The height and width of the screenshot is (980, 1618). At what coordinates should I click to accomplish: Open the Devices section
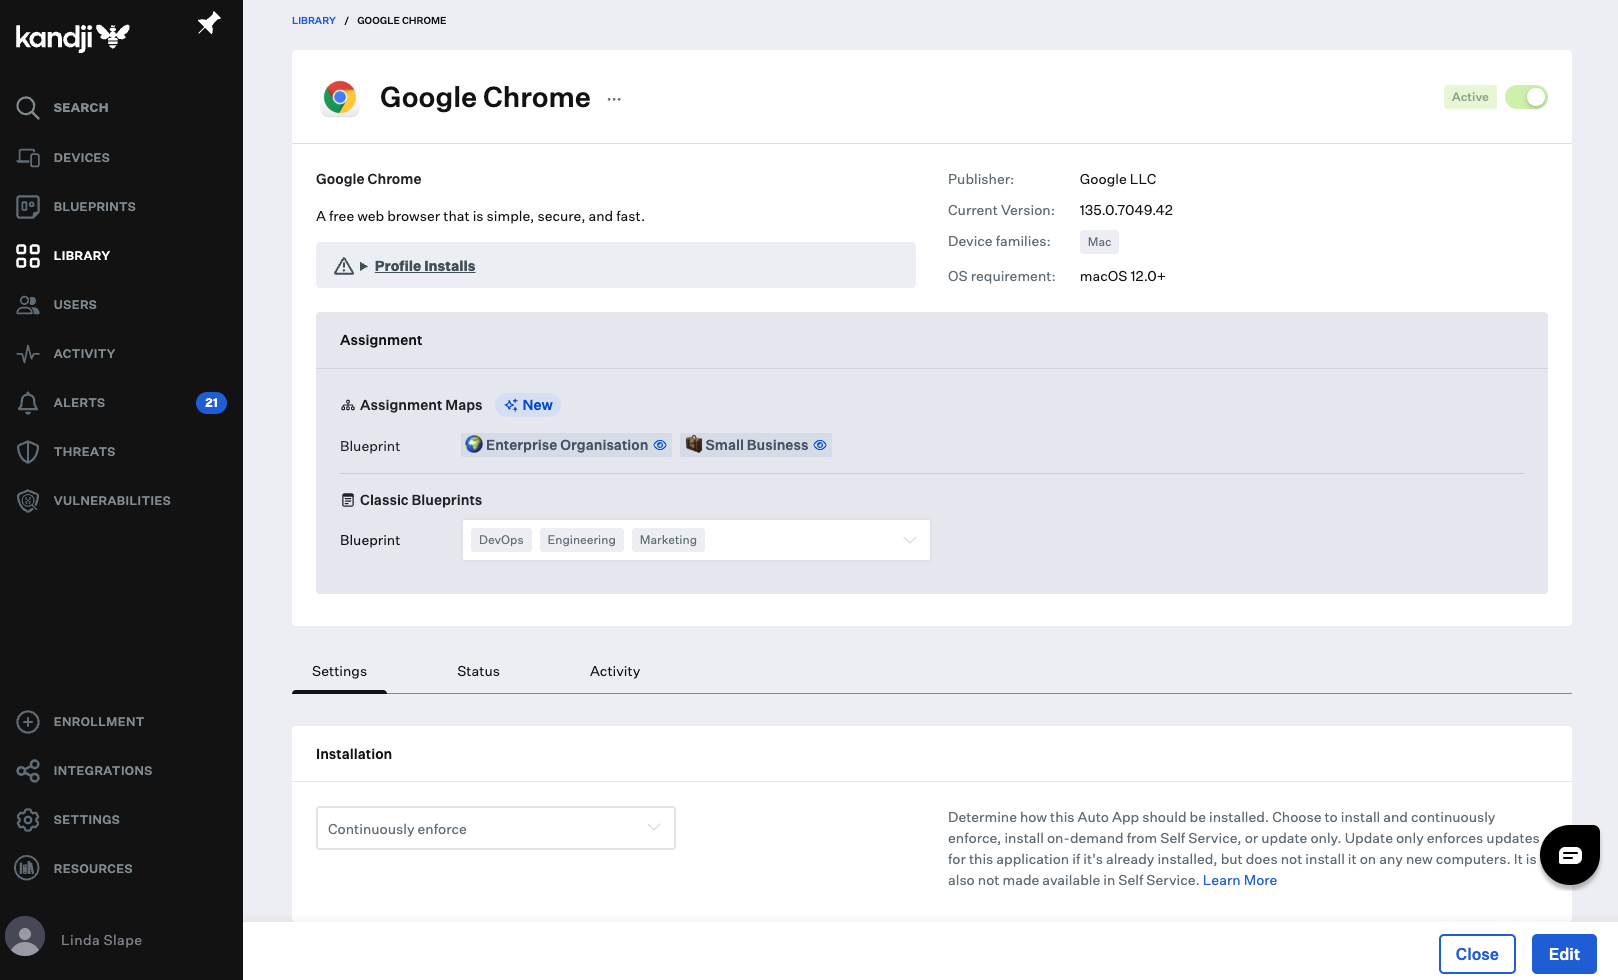81,158
